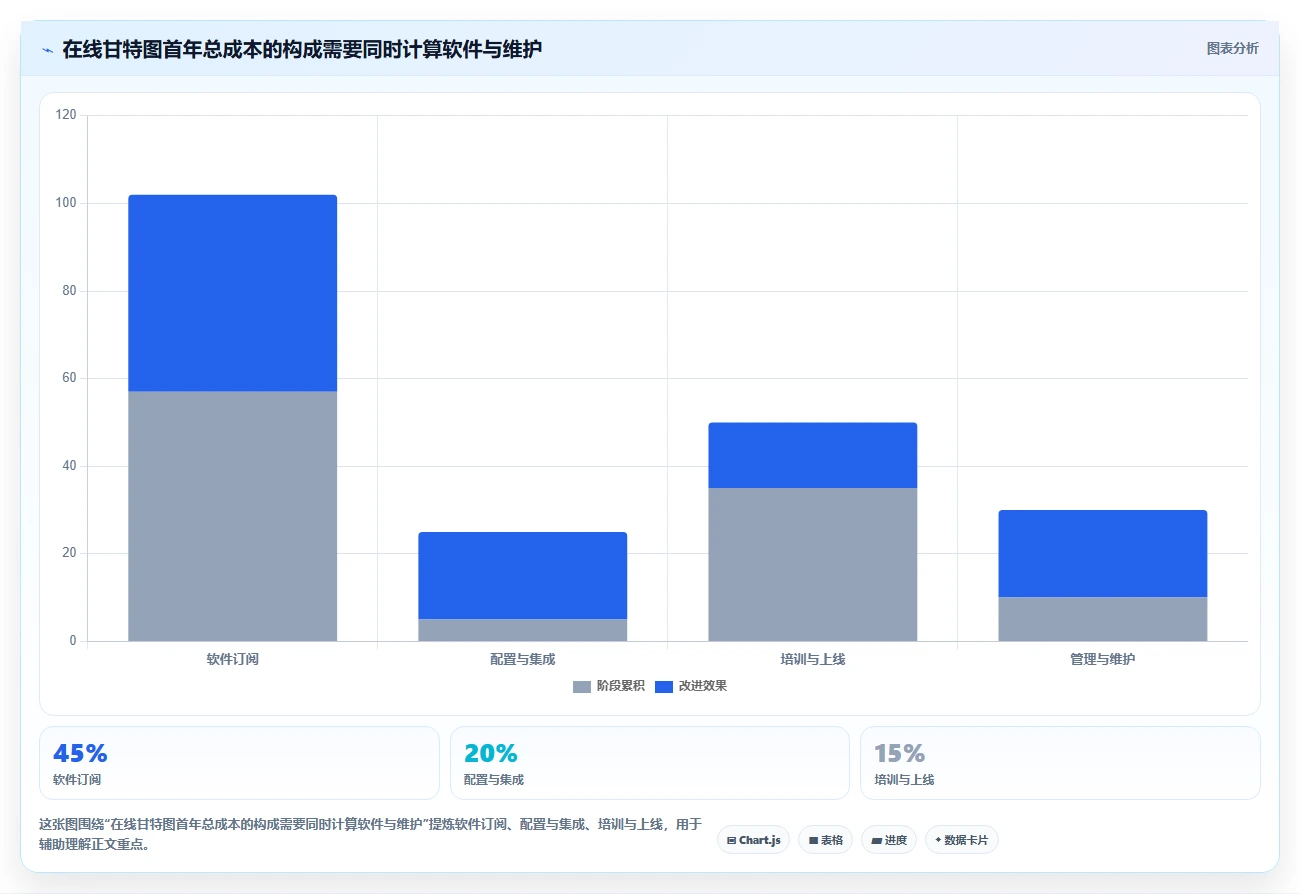Select the gray segment of 管理与维护 bar
Screen dimensions: 1300x894
click(1103, 619)
